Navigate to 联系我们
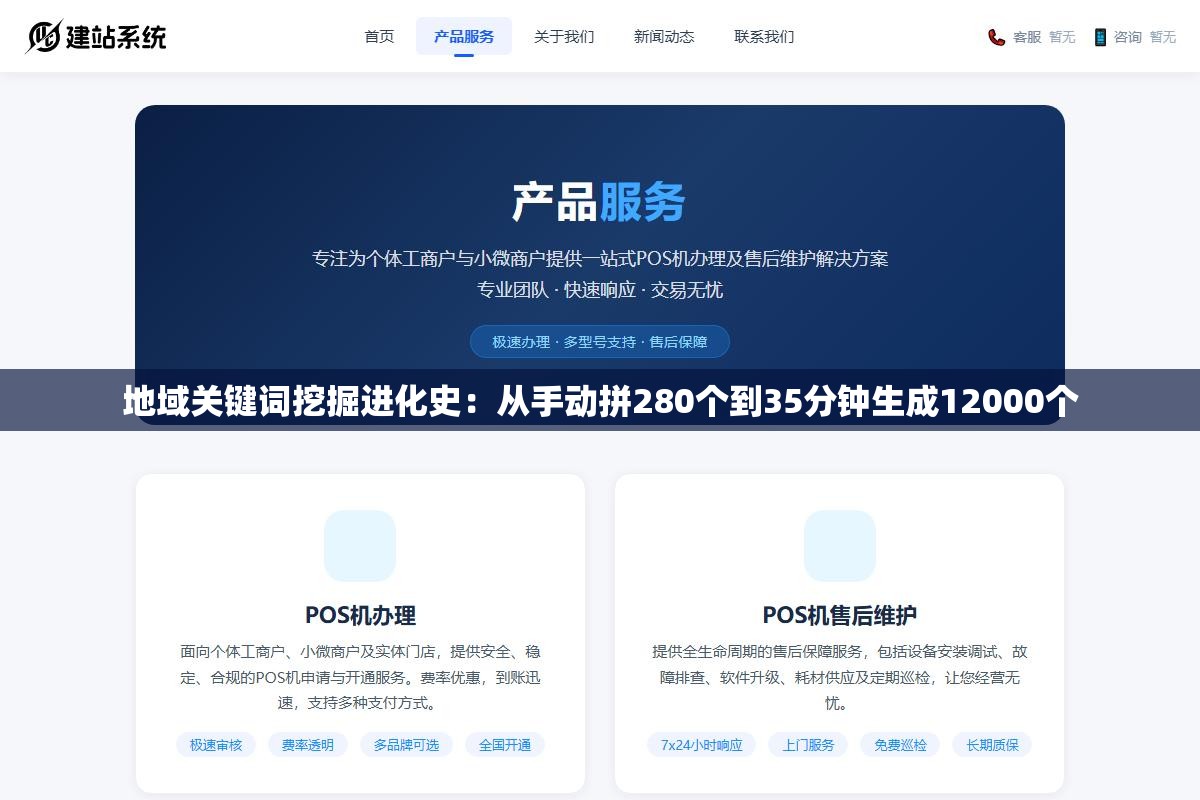This screenshot has height=800, width=1200. click(x=764, y=36)
